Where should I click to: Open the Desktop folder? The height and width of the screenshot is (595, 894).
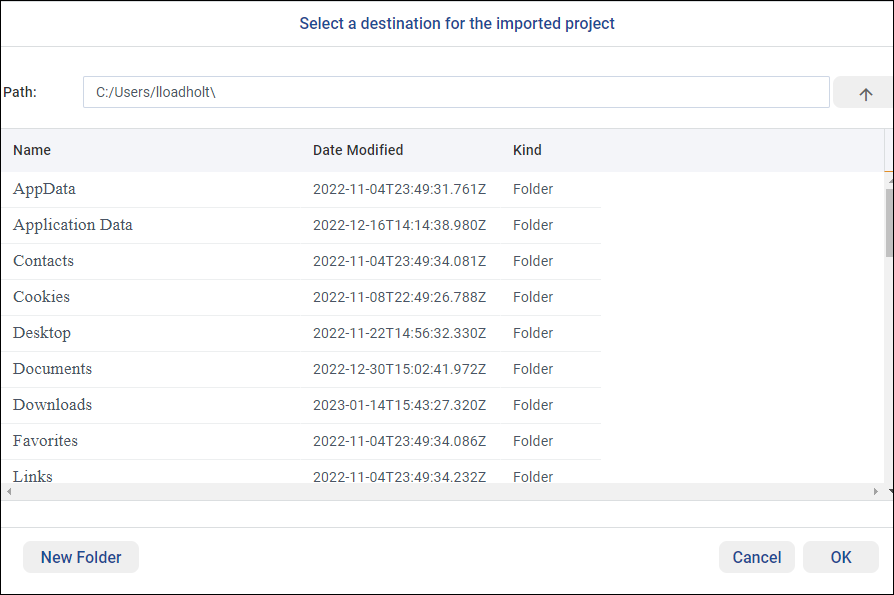pos(42,333)
